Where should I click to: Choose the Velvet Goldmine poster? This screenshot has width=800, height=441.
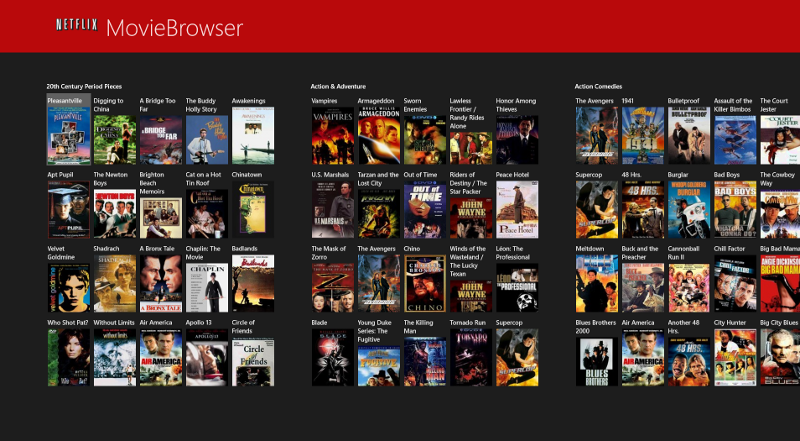tap(69, 287)
